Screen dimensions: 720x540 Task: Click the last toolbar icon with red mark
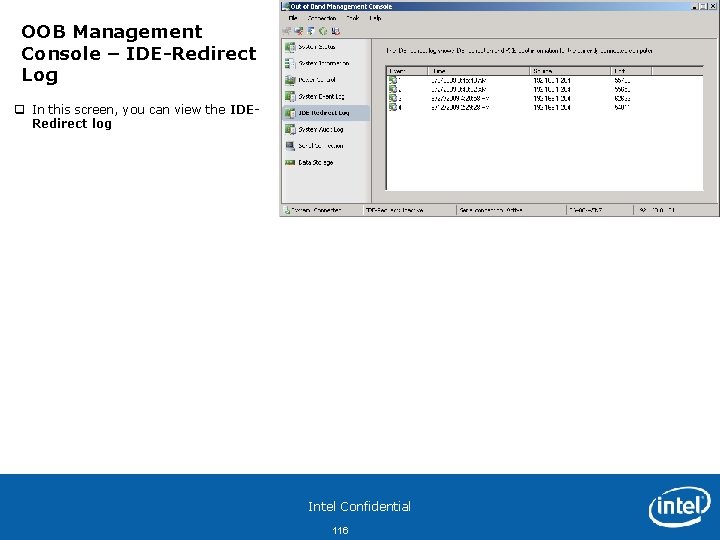[x=336, y=31]
